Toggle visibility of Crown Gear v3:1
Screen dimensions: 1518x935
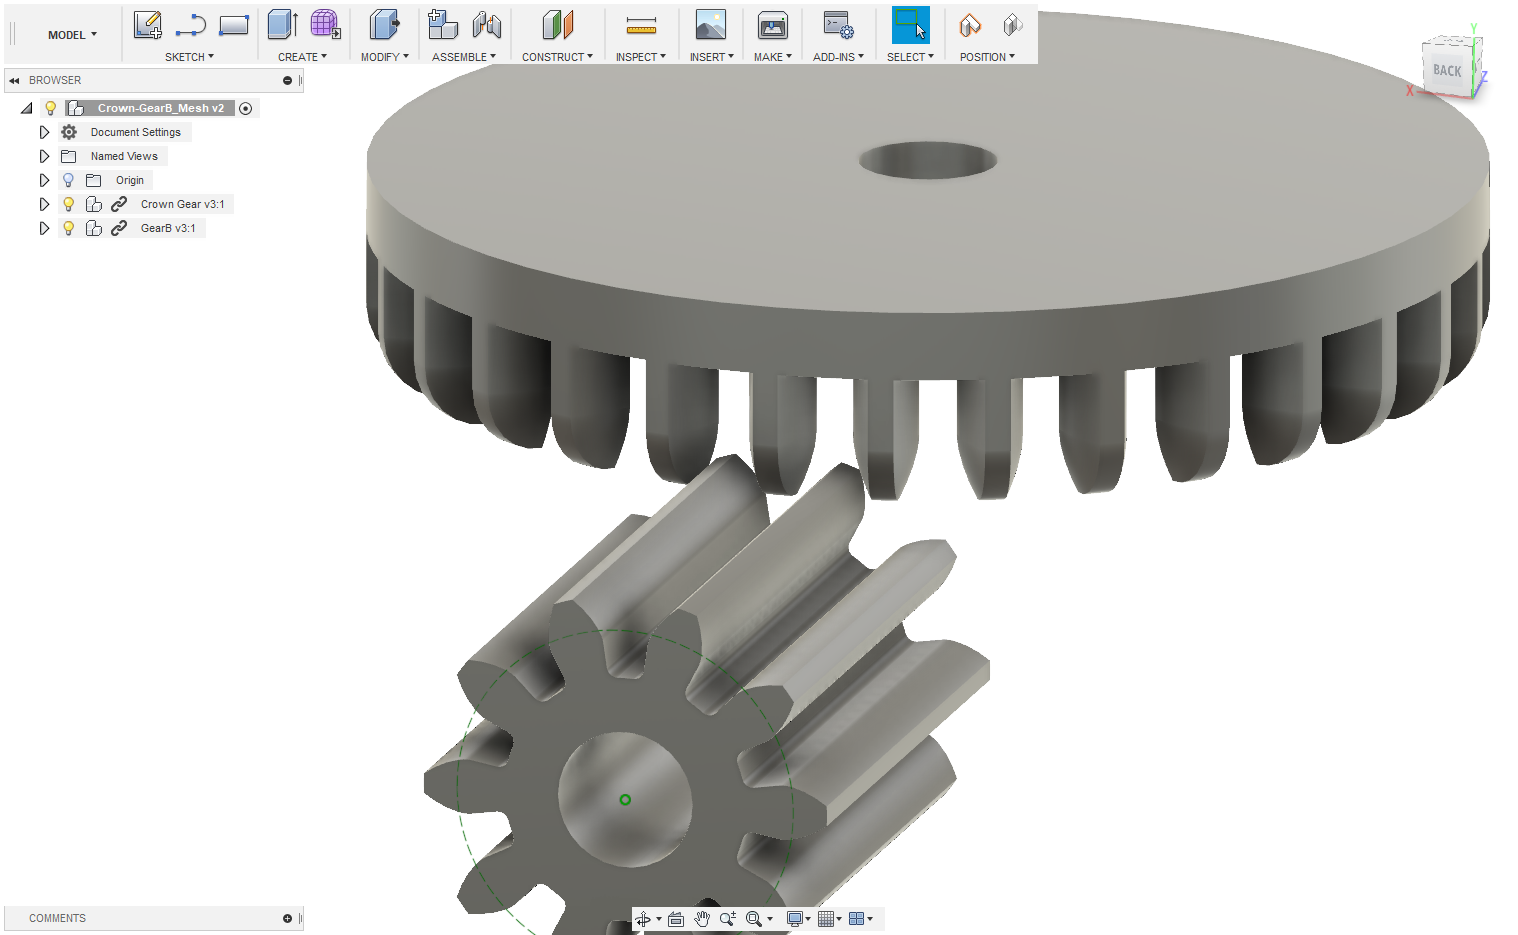pos(67,203)
